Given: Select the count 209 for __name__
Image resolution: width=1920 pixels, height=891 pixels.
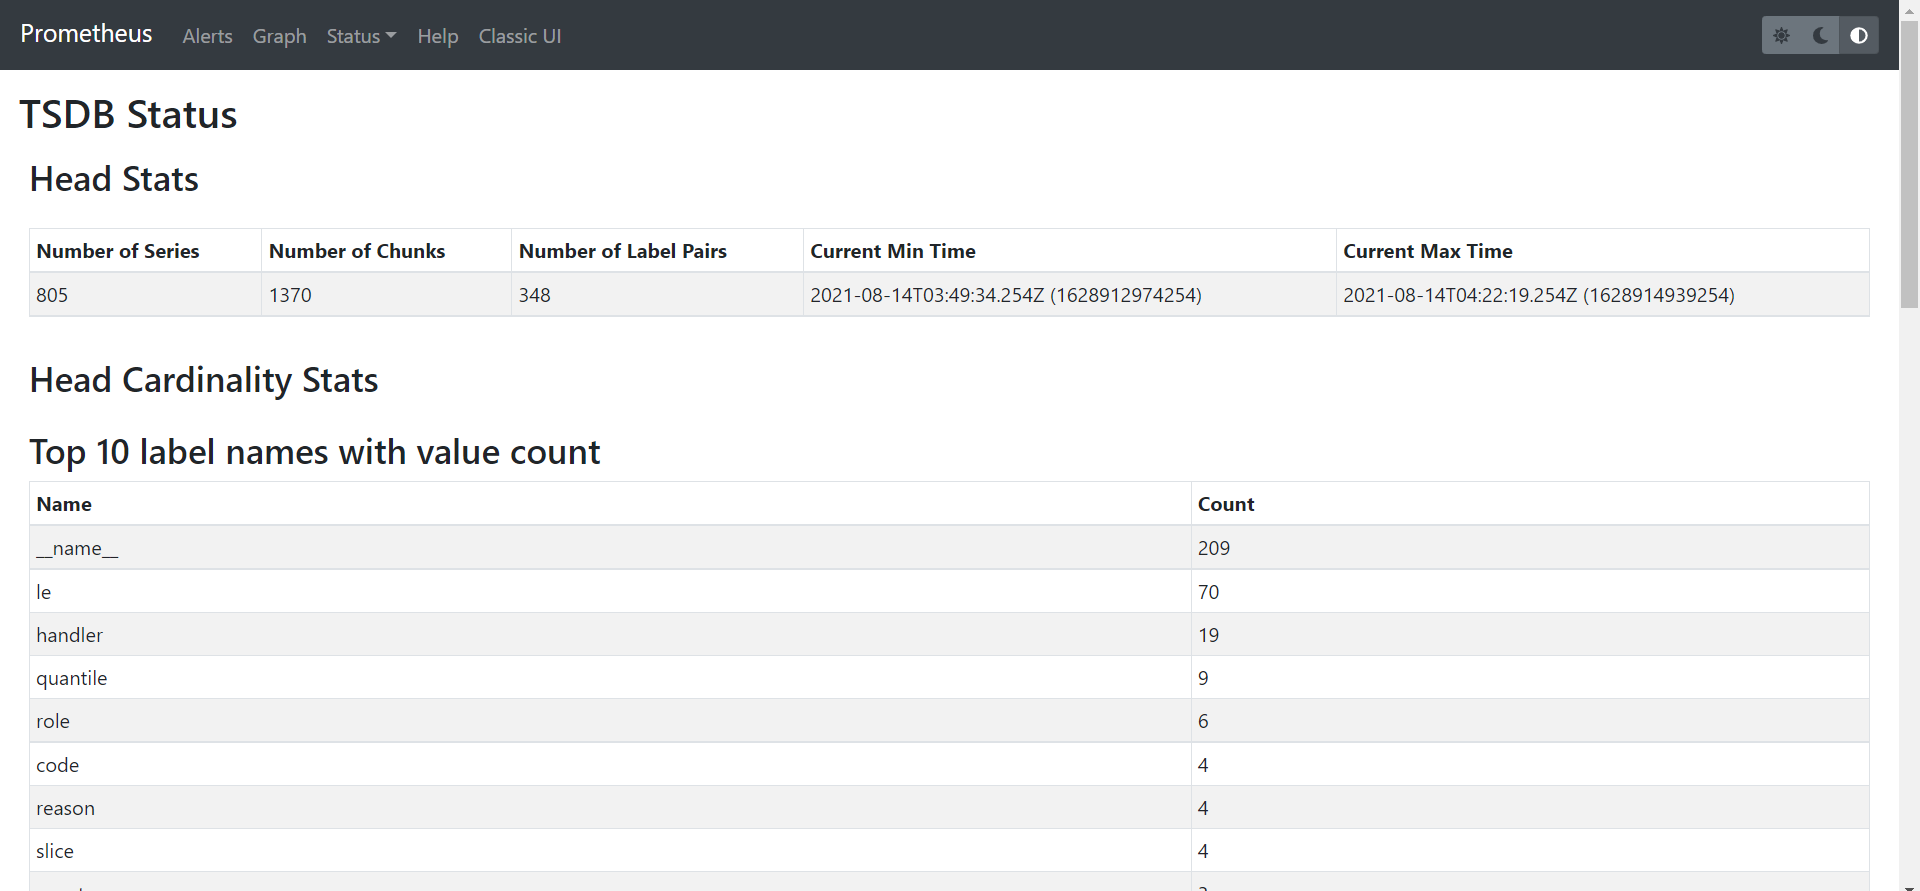Looking at the screenshot, I should 1214,548.
